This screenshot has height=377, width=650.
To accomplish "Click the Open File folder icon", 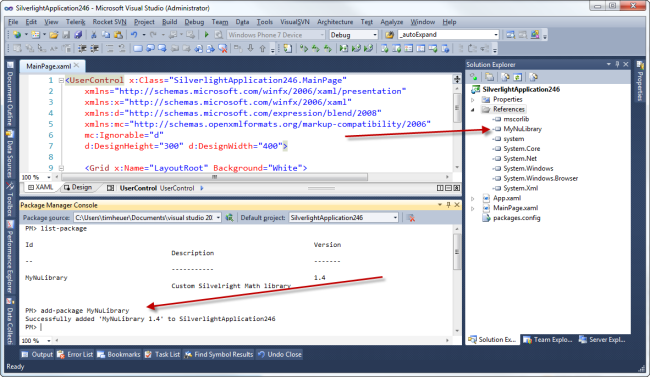I will tap(53, 35).
